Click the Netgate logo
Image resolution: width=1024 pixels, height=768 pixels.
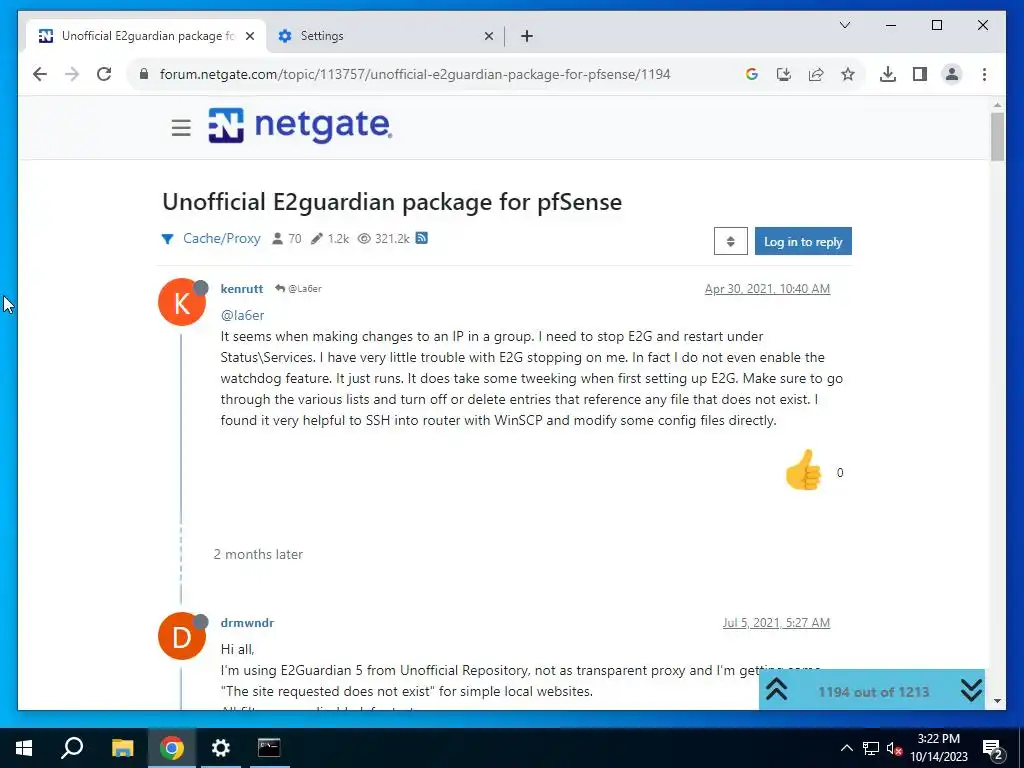tap(300, 125)
